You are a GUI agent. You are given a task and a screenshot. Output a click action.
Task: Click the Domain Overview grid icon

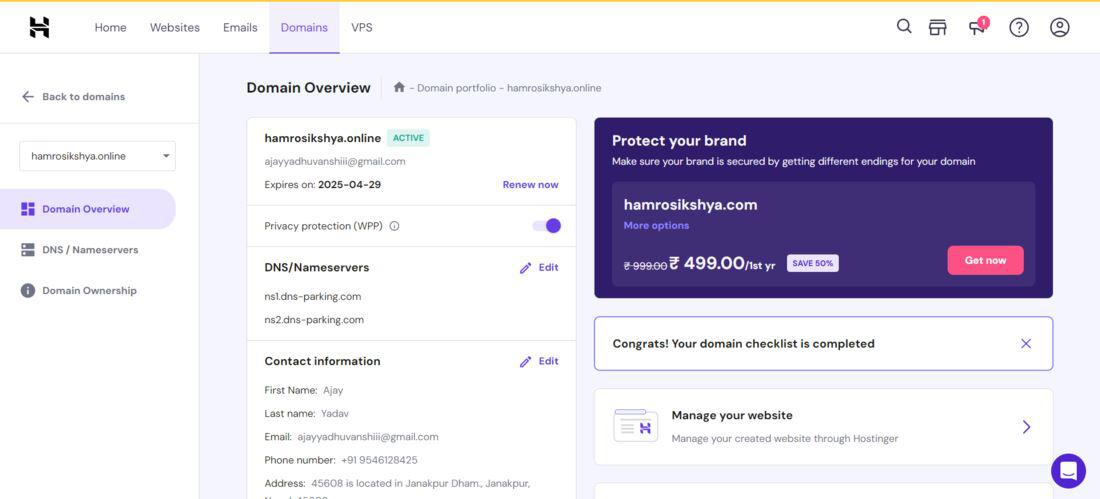point(28,209)
